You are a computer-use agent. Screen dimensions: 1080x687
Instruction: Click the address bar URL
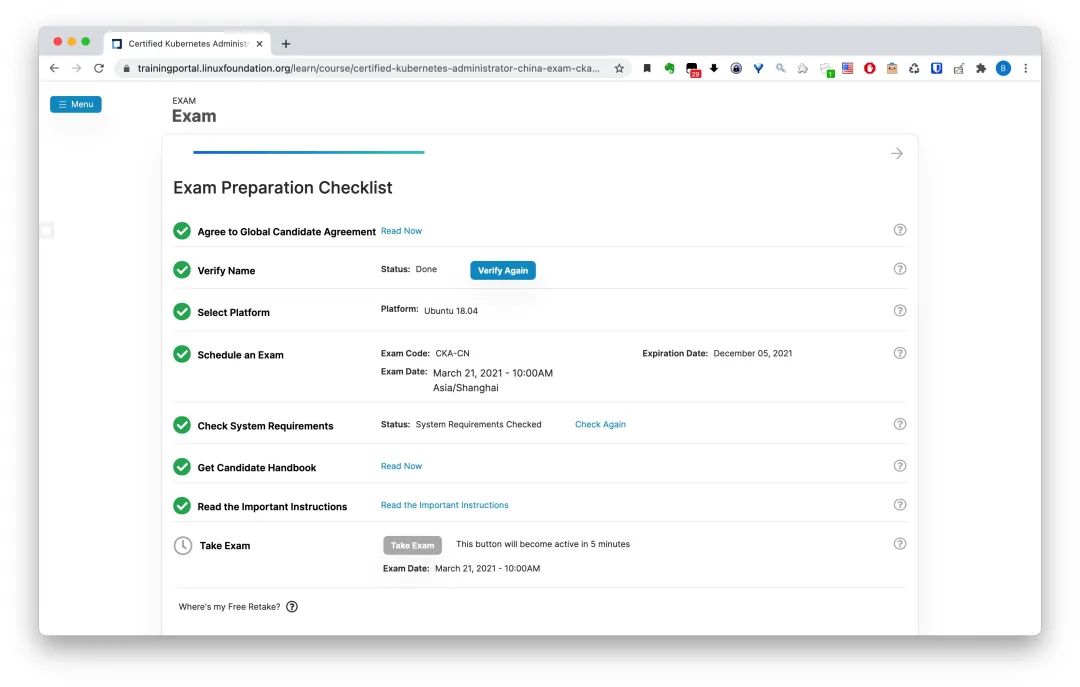tap(370, 68)
